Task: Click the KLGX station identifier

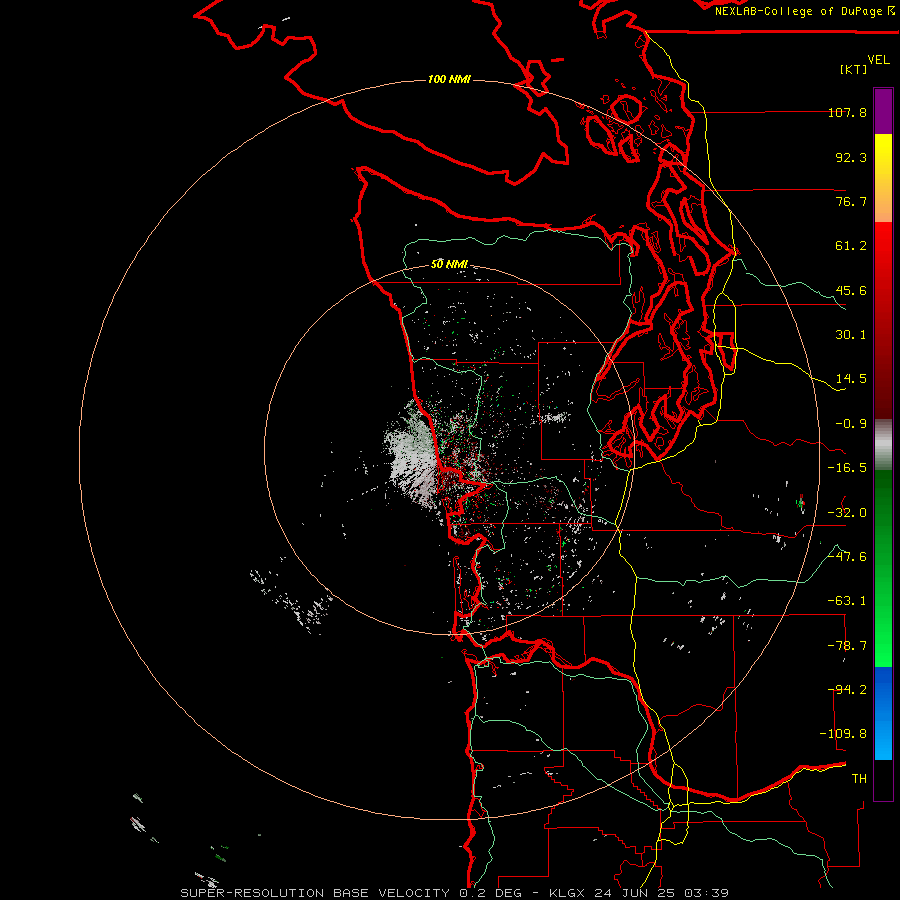Action: 568,893
